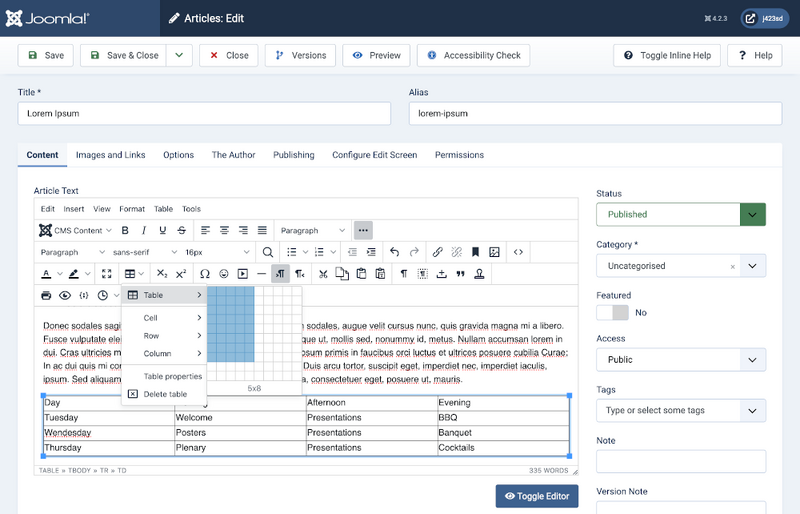
Task: Apply superscript formatting
Action: 181,274
